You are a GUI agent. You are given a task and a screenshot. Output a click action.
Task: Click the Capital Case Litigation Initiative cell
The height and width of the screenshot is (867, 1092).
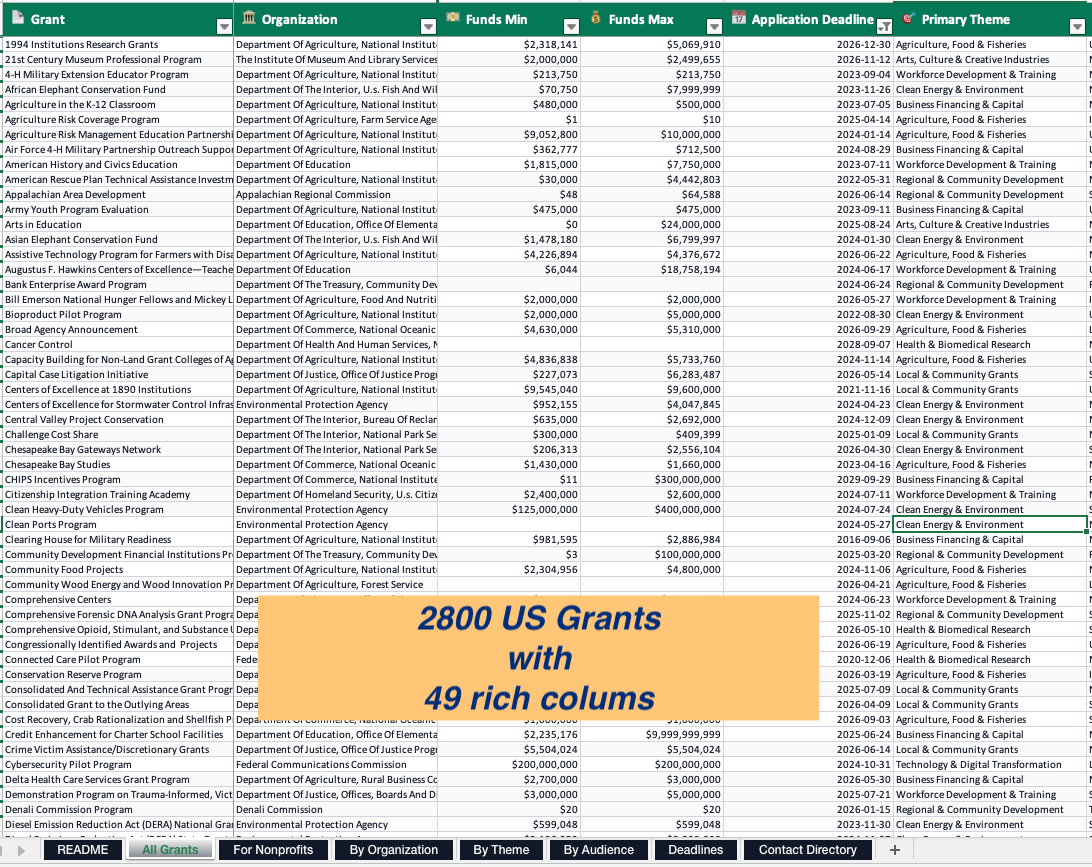click(x=118, y=375)
